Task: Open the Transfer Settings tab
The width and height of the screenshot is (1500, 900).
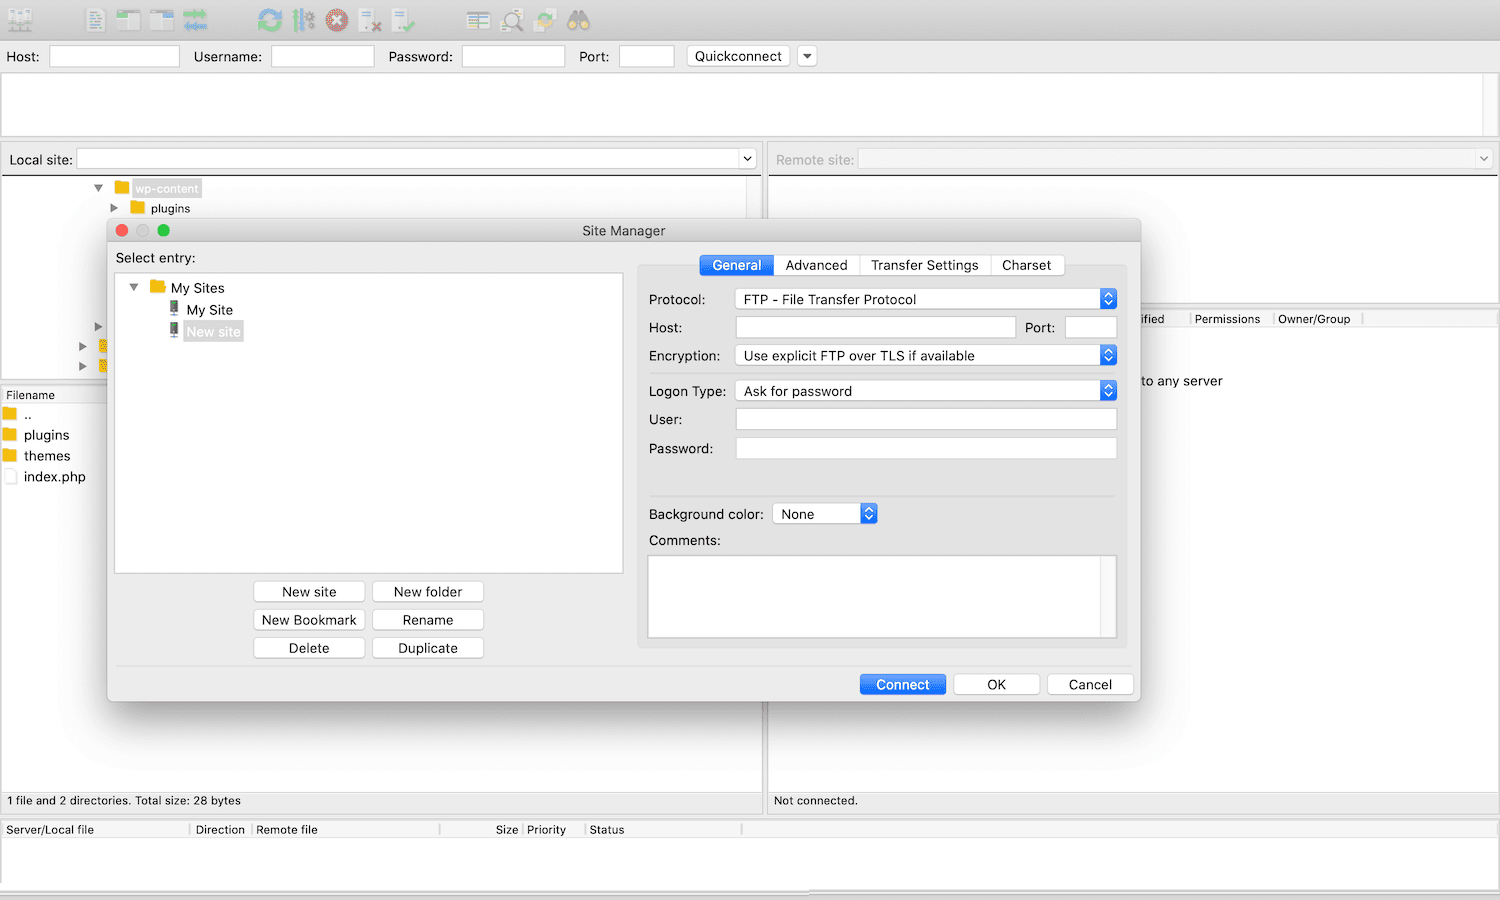Action: point(924,265)
